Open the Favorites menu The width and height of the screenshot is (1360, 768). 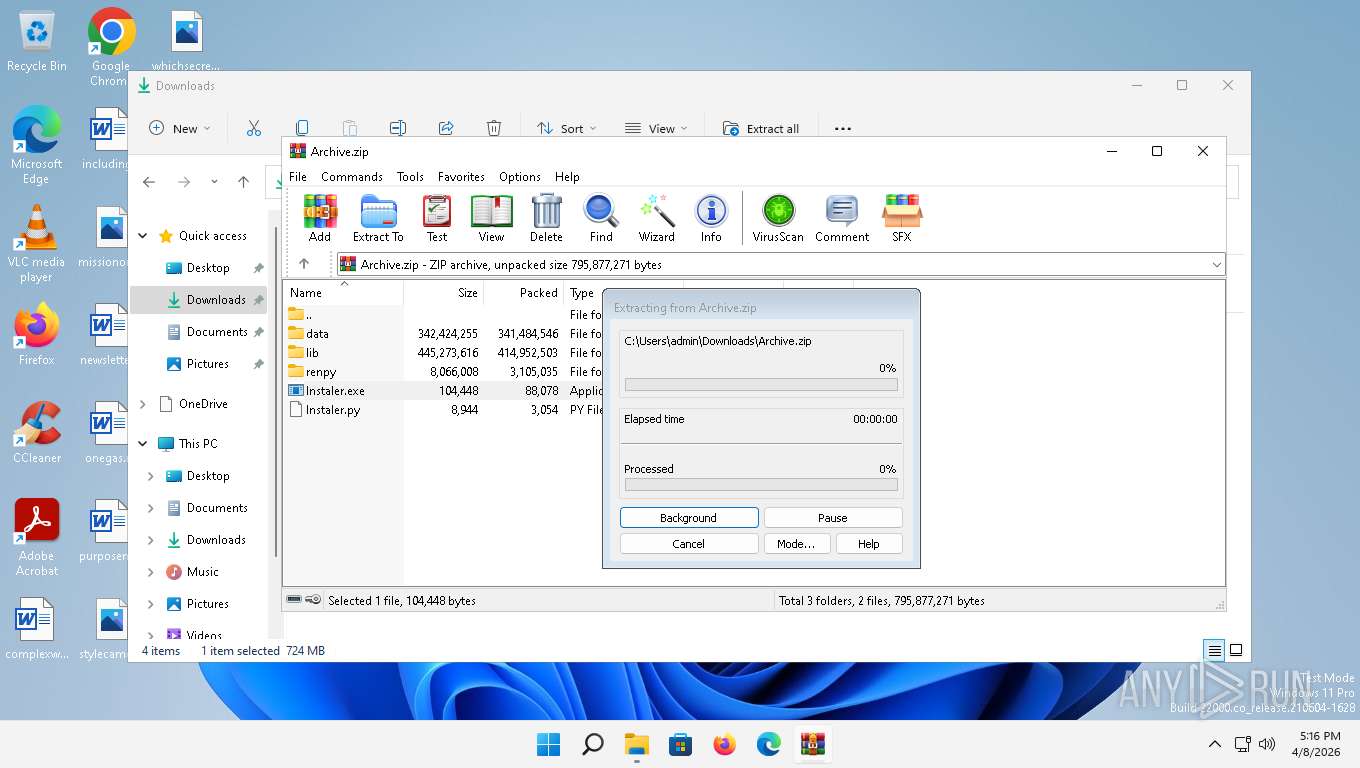coord(461,176)
